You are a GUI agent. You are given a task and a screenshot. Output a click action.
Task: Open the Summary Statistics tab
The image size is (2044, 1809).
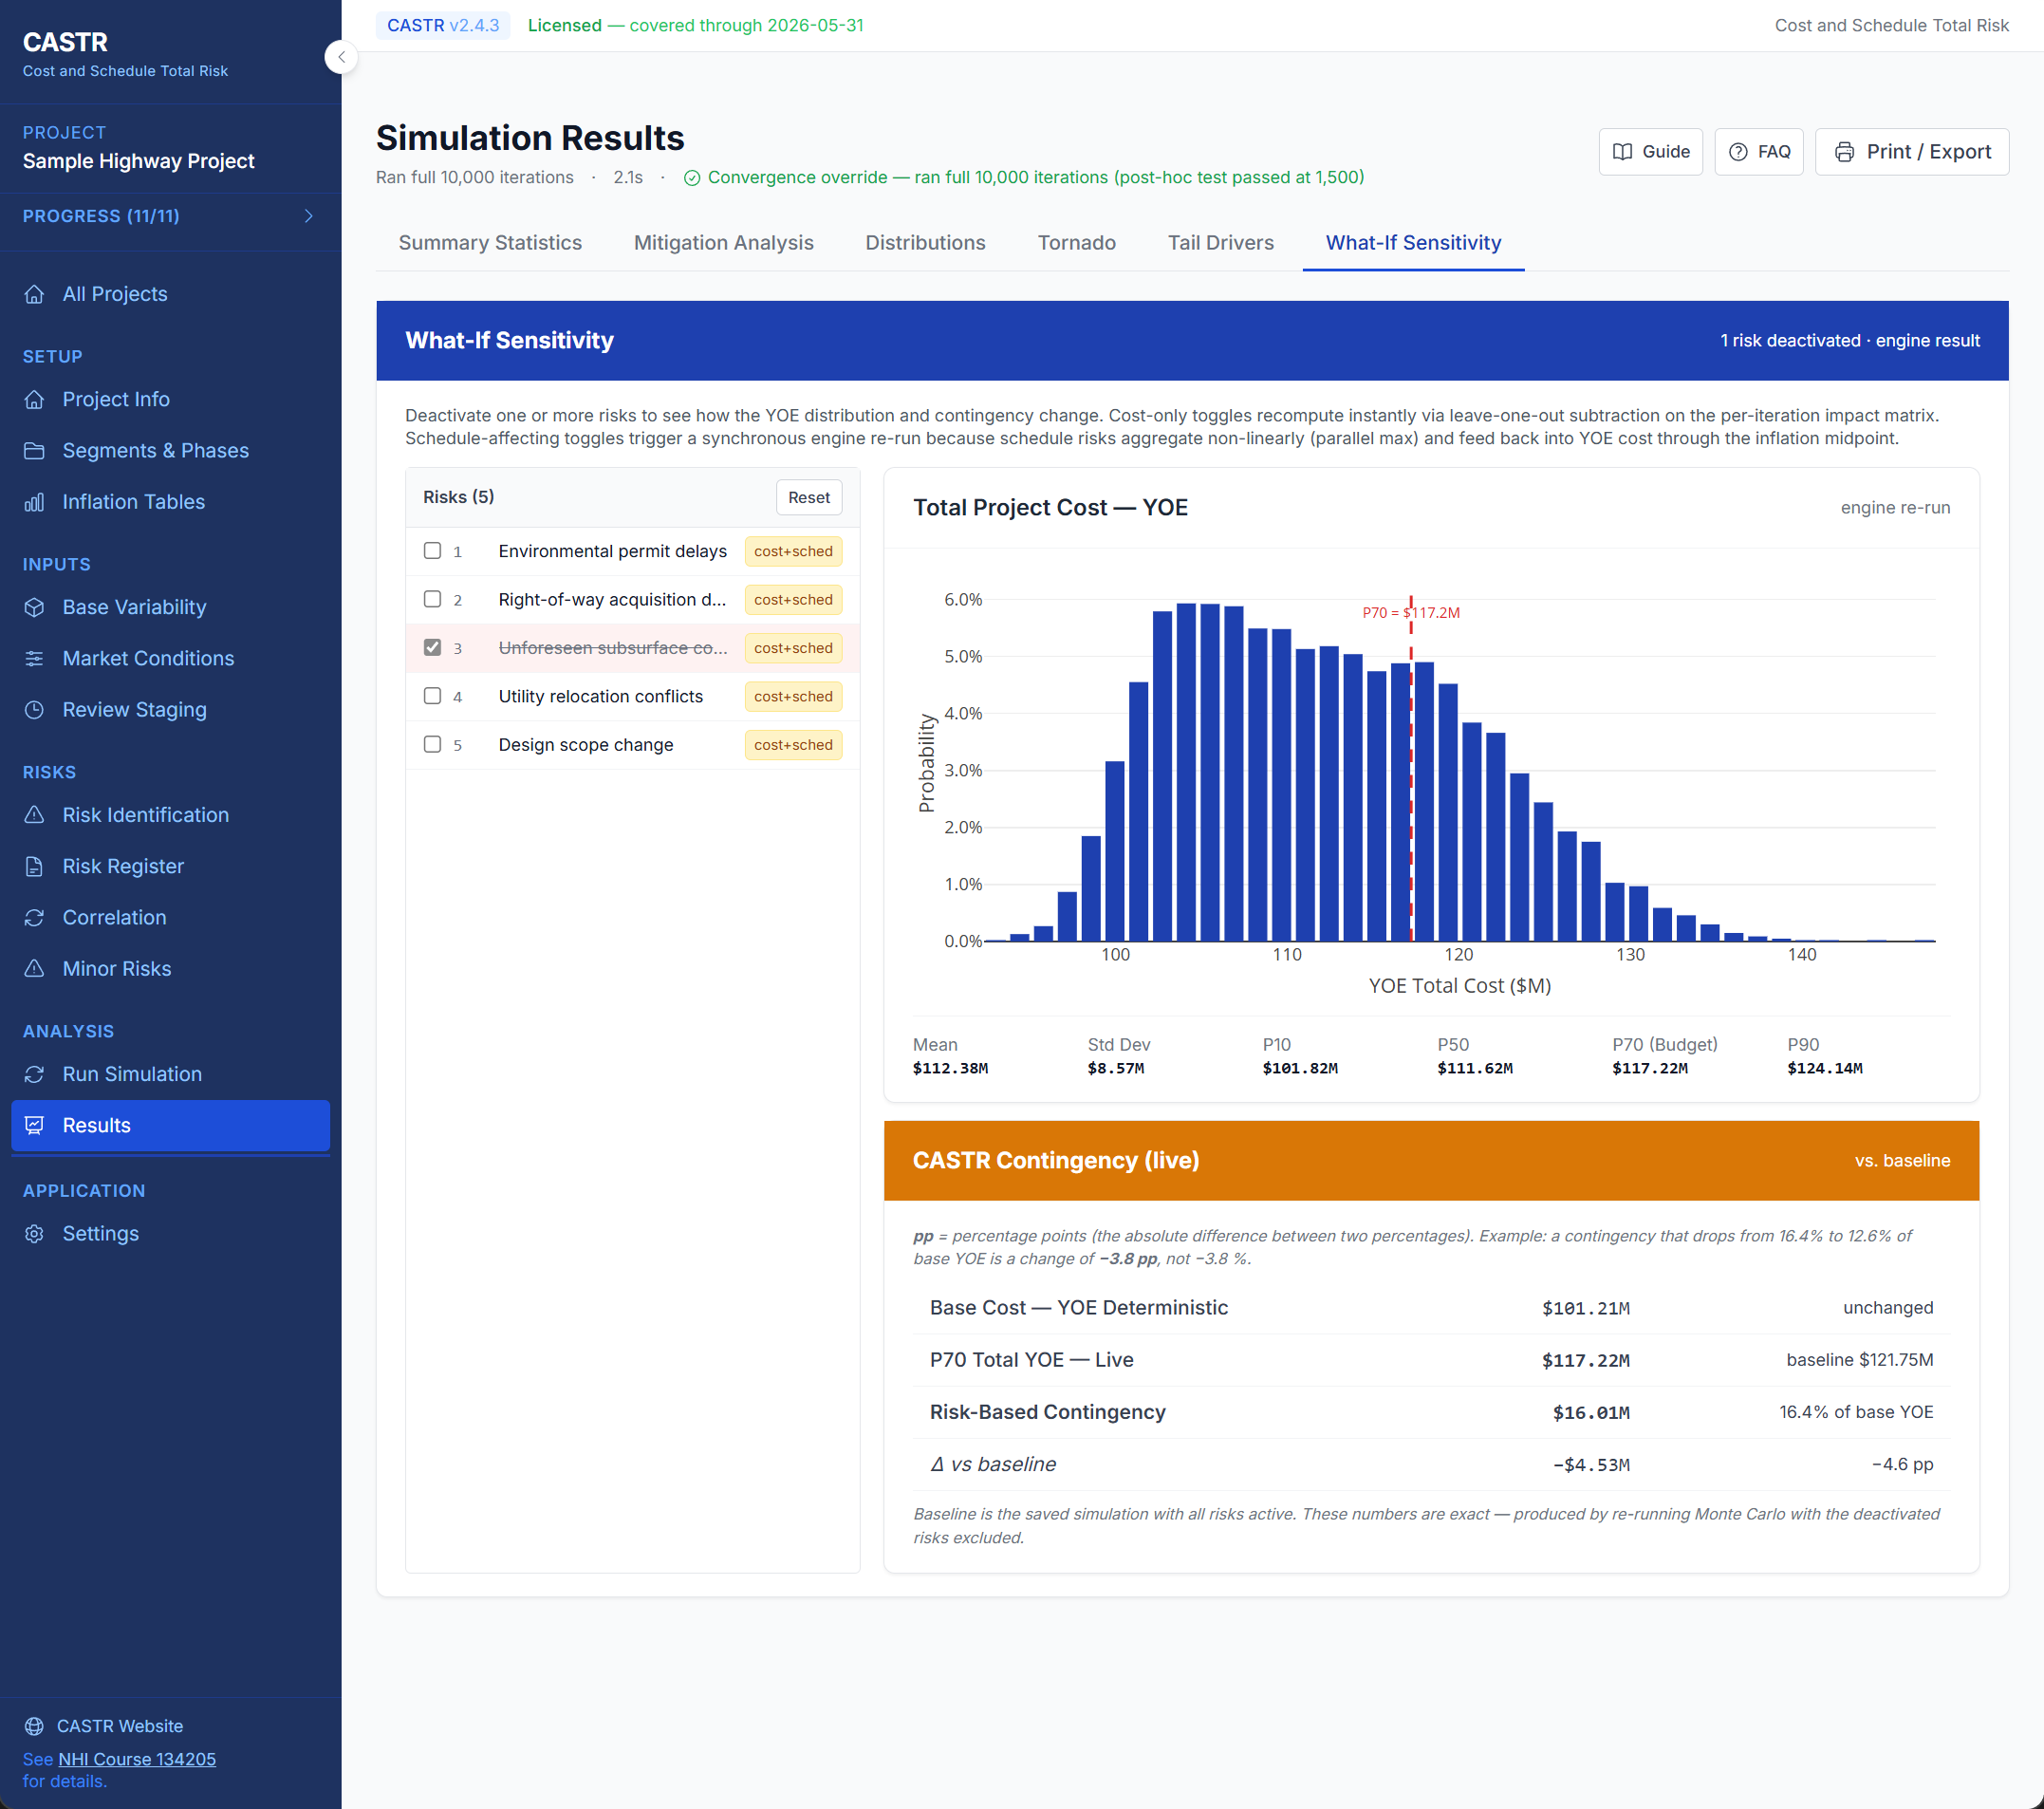pos(490,243)
